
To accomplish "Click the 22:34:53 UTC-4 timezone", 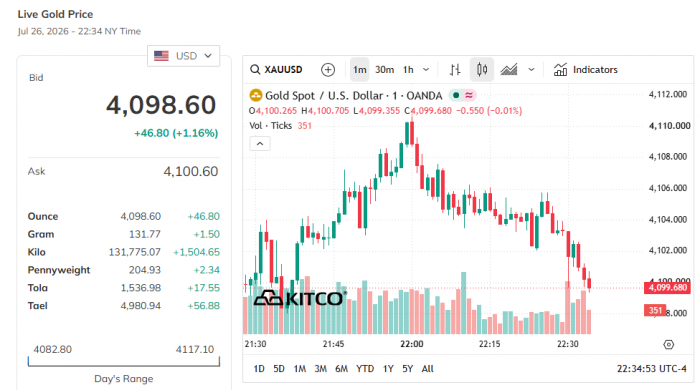I will point(652,369).
